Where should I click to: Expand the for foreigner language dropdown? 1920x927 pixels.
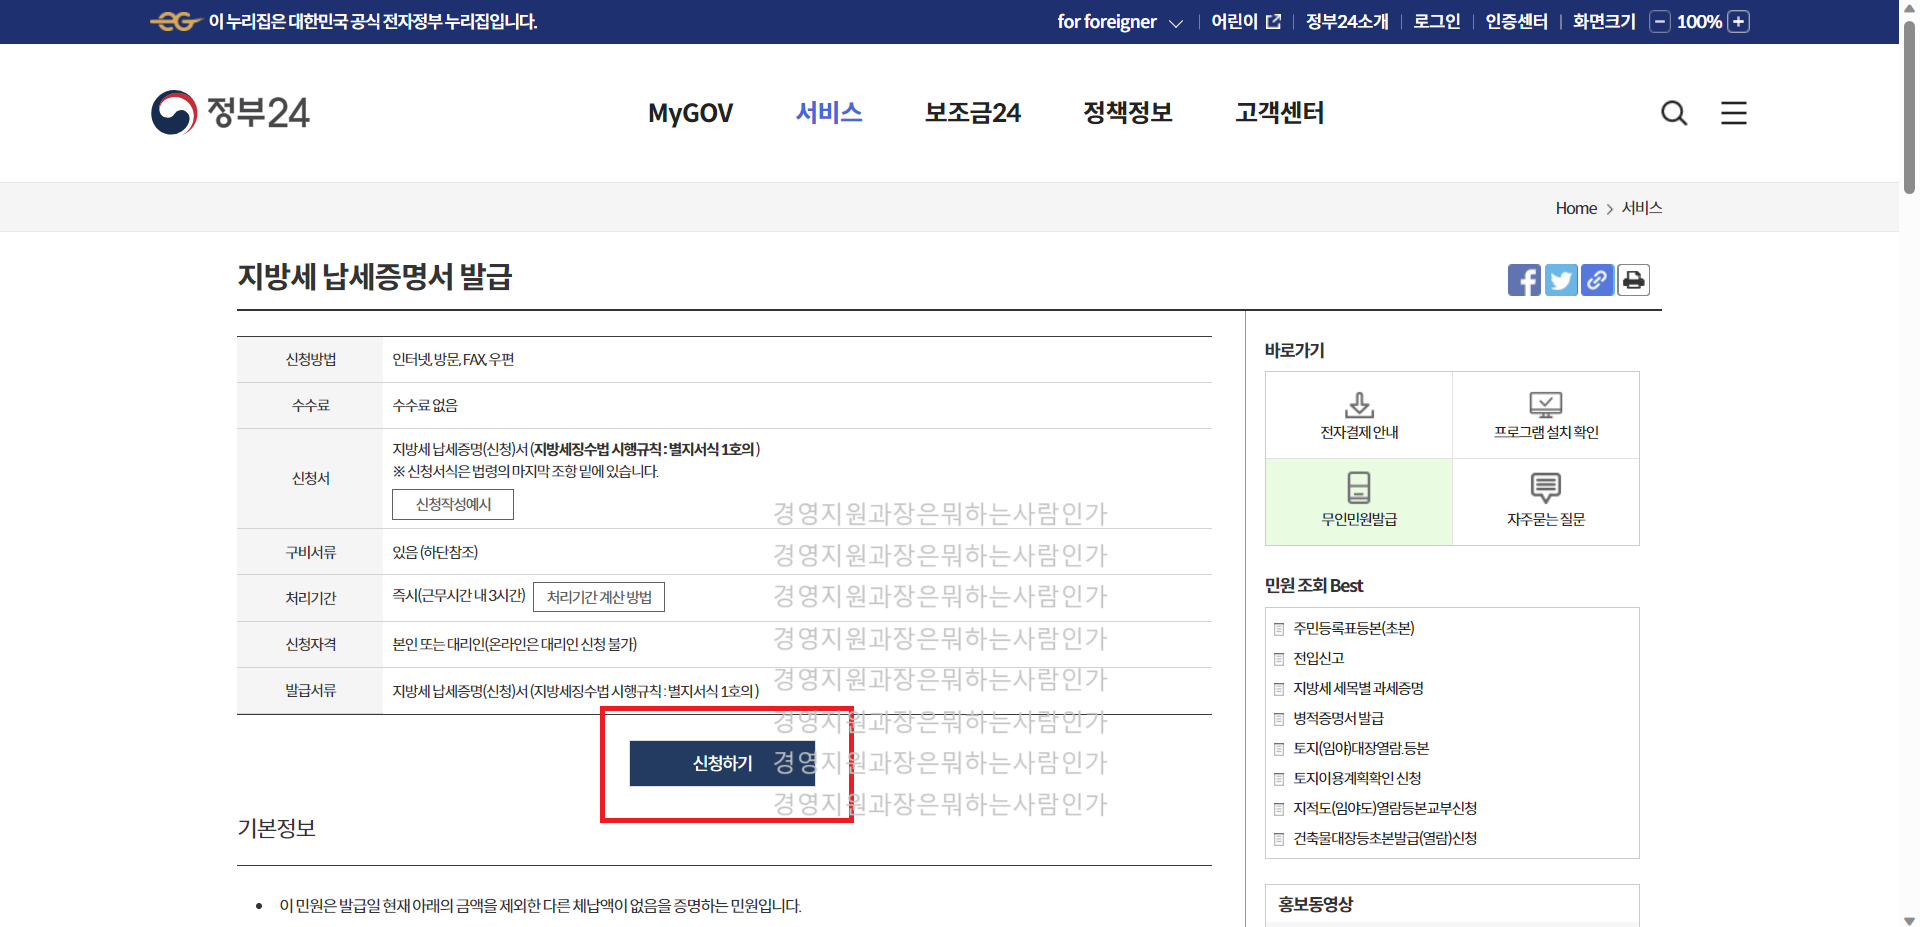pos(1119,21)
